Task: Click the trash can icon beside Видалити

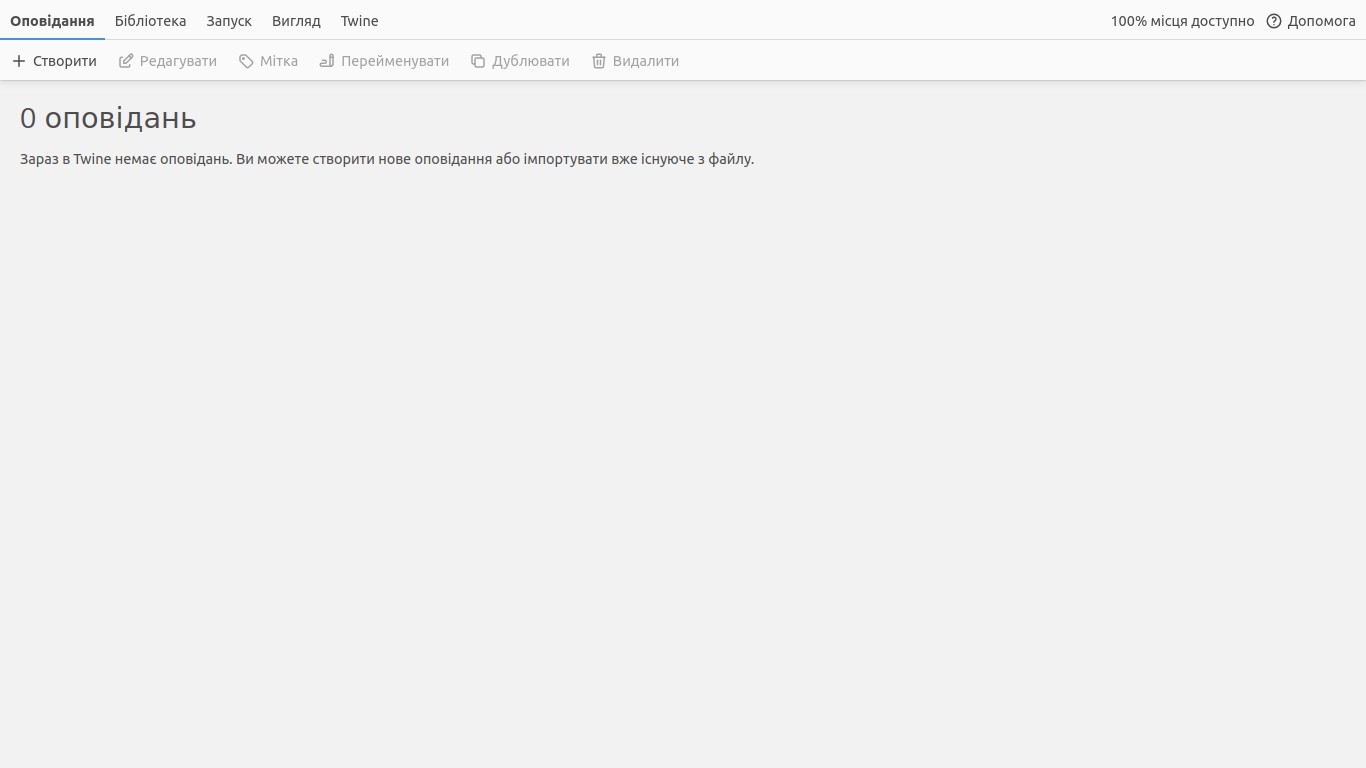Action: coord(599,61)
